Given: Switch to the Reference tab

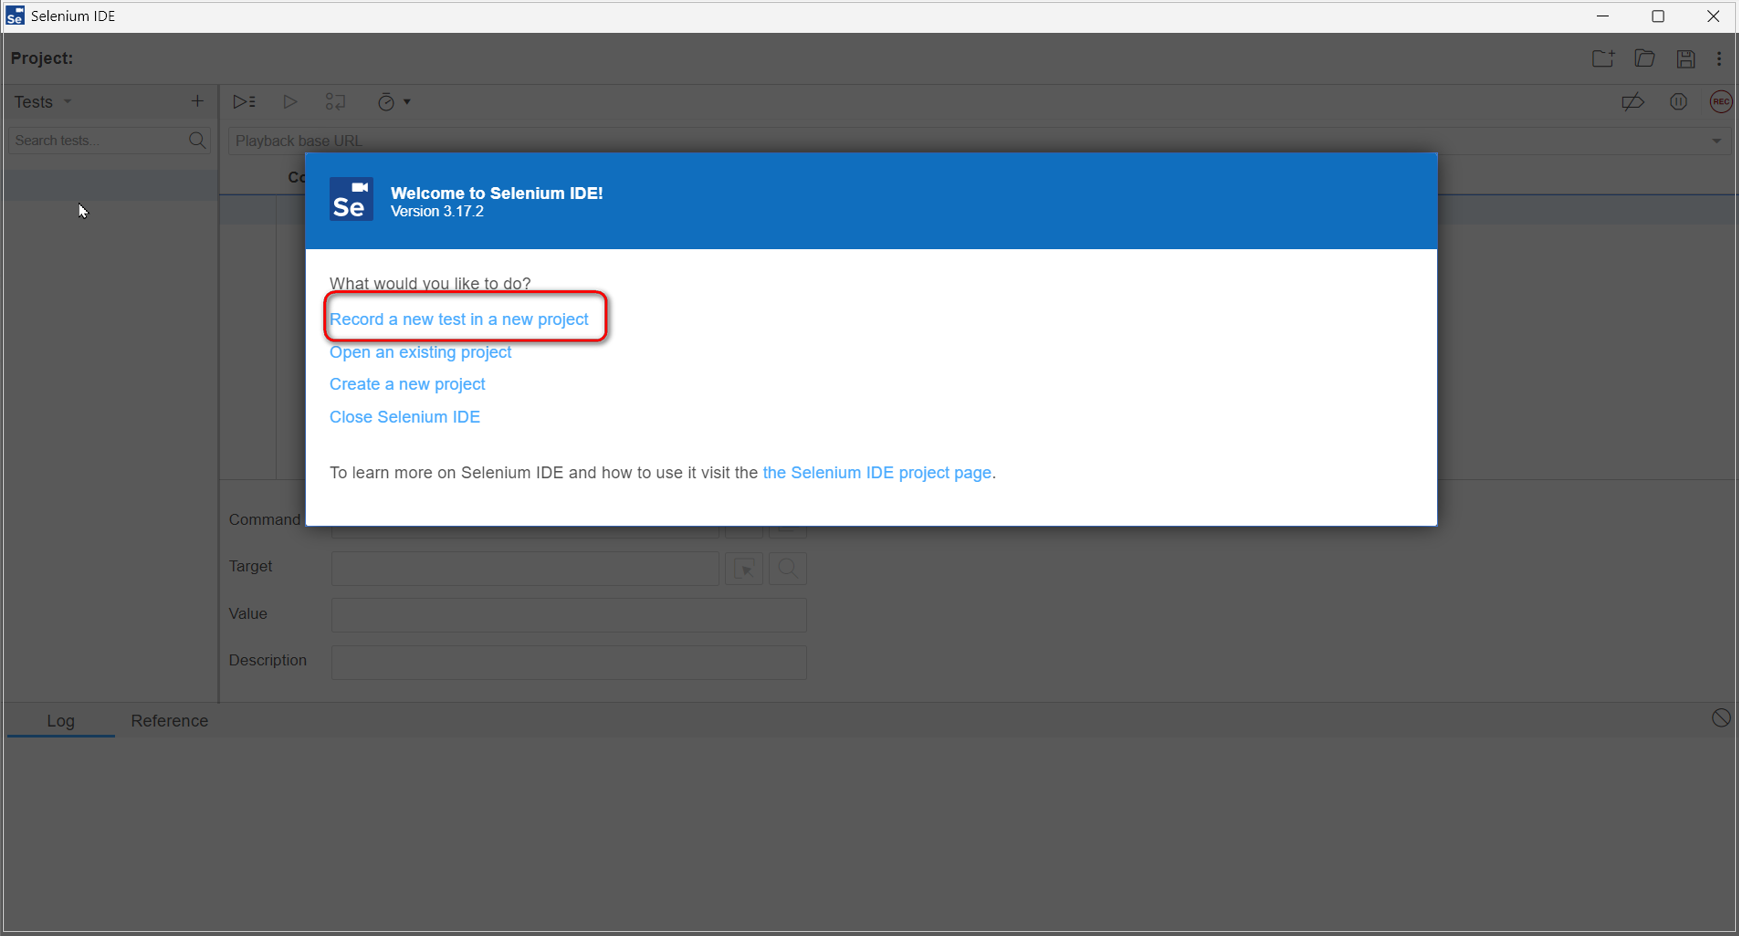Looking at the screenshot, I should (169, 721).
